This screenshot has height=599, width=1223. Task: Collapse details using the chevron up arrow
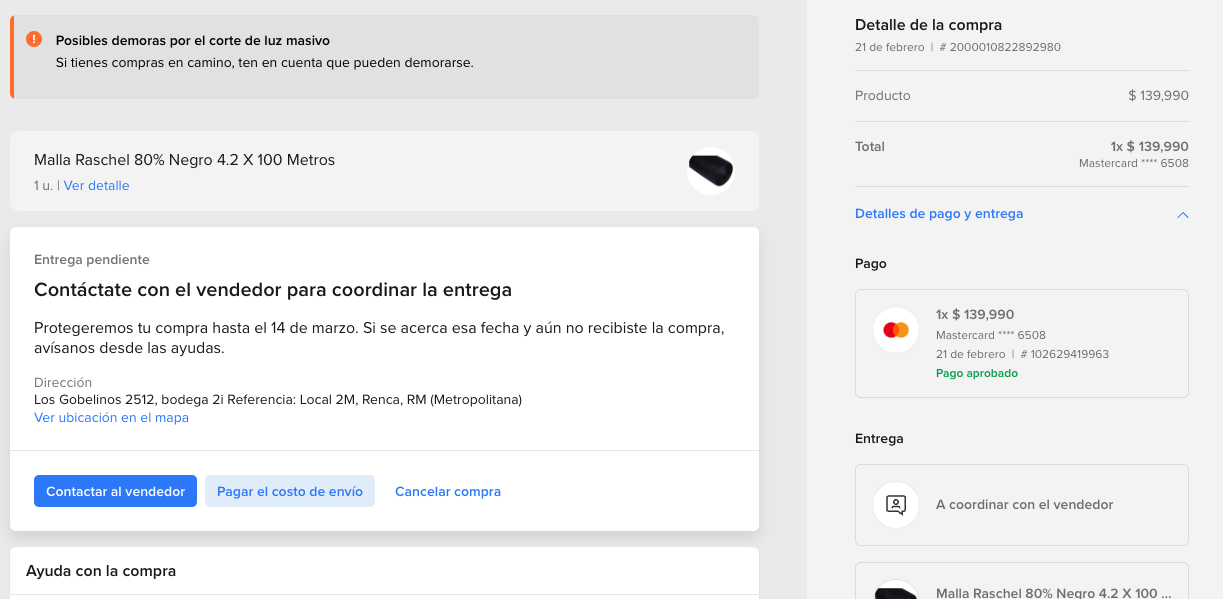[1183, 215]
